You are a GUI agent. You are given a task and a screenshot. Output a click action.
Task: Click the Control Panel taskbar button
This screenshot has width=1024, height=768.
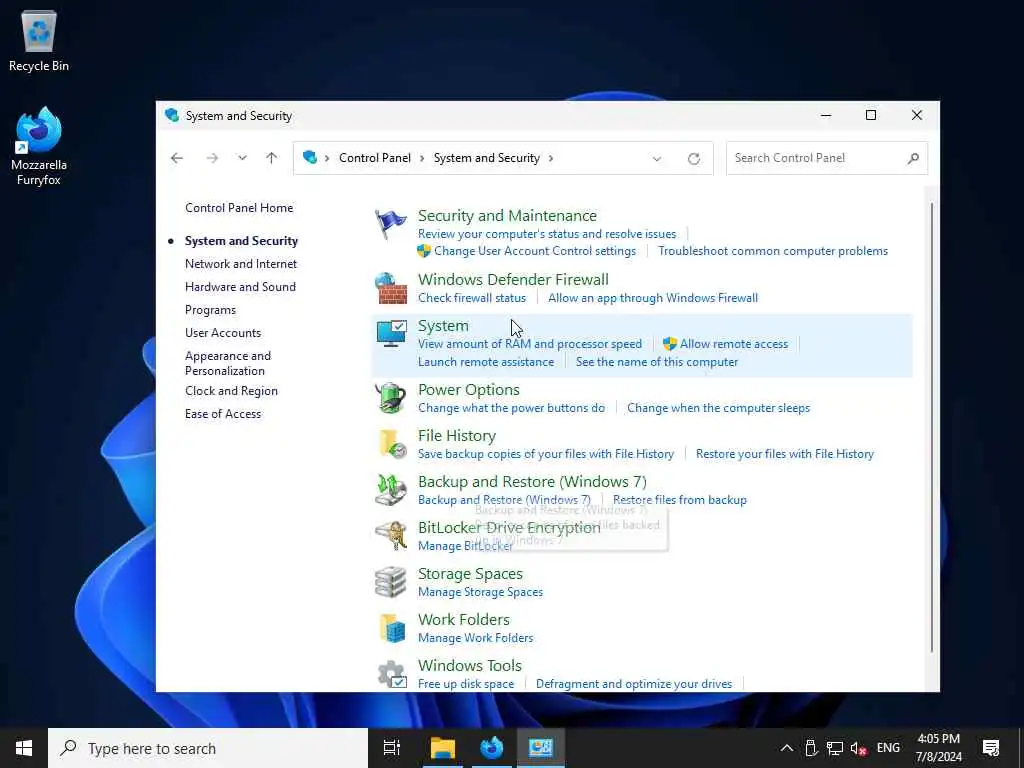pyautogui.click(x=541, y=748)
